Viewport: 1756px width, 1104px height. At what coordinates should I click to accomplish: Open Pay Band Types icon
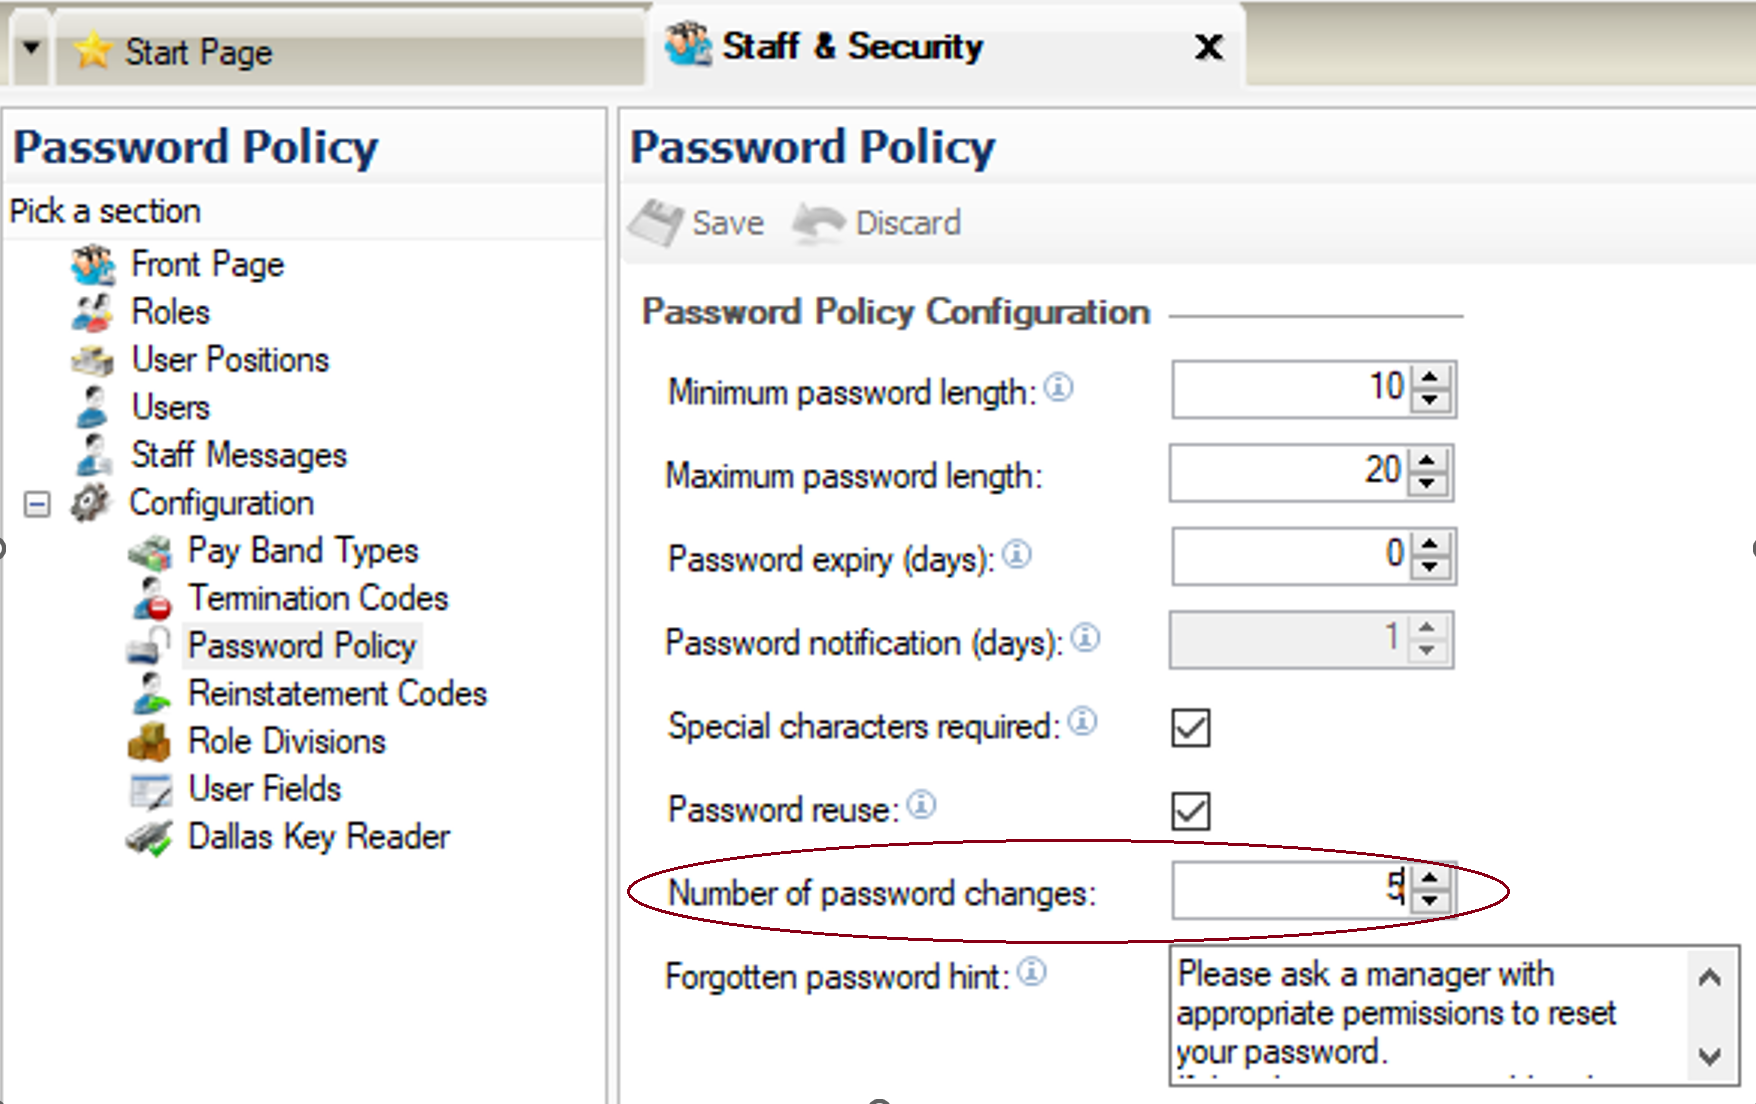click(150, 551)
